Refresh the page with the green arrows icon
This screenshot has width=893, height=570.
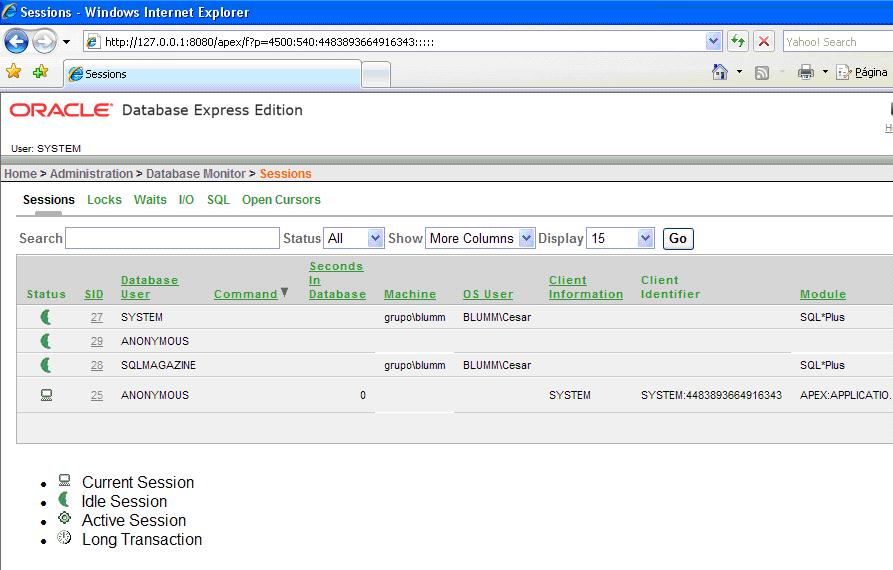738,41
